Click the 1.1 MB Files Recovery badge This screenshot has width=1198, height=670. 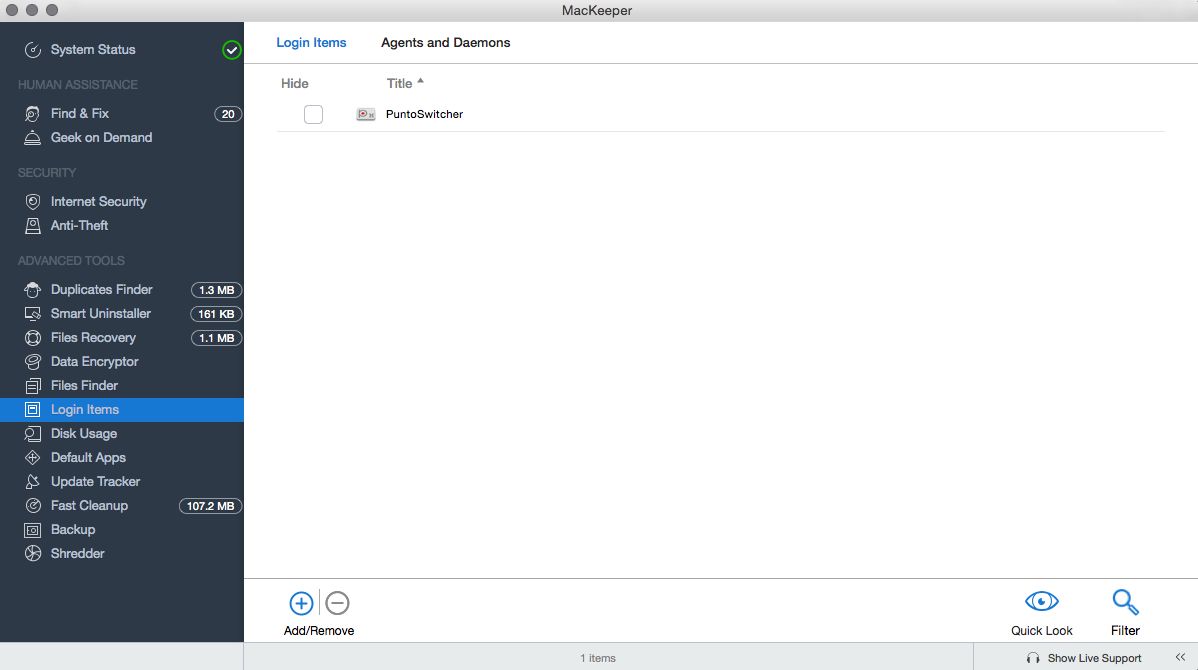216,338
